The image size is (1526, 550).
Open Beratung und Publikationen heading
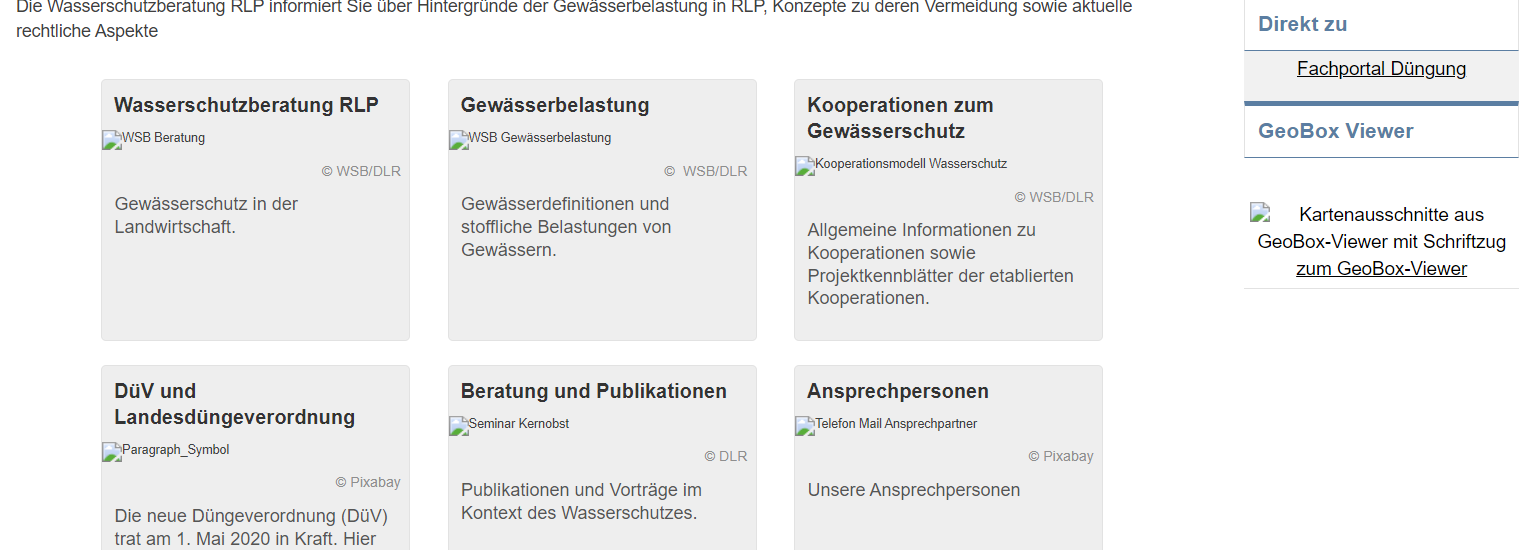pyautogui.click(x=594, y=391)
